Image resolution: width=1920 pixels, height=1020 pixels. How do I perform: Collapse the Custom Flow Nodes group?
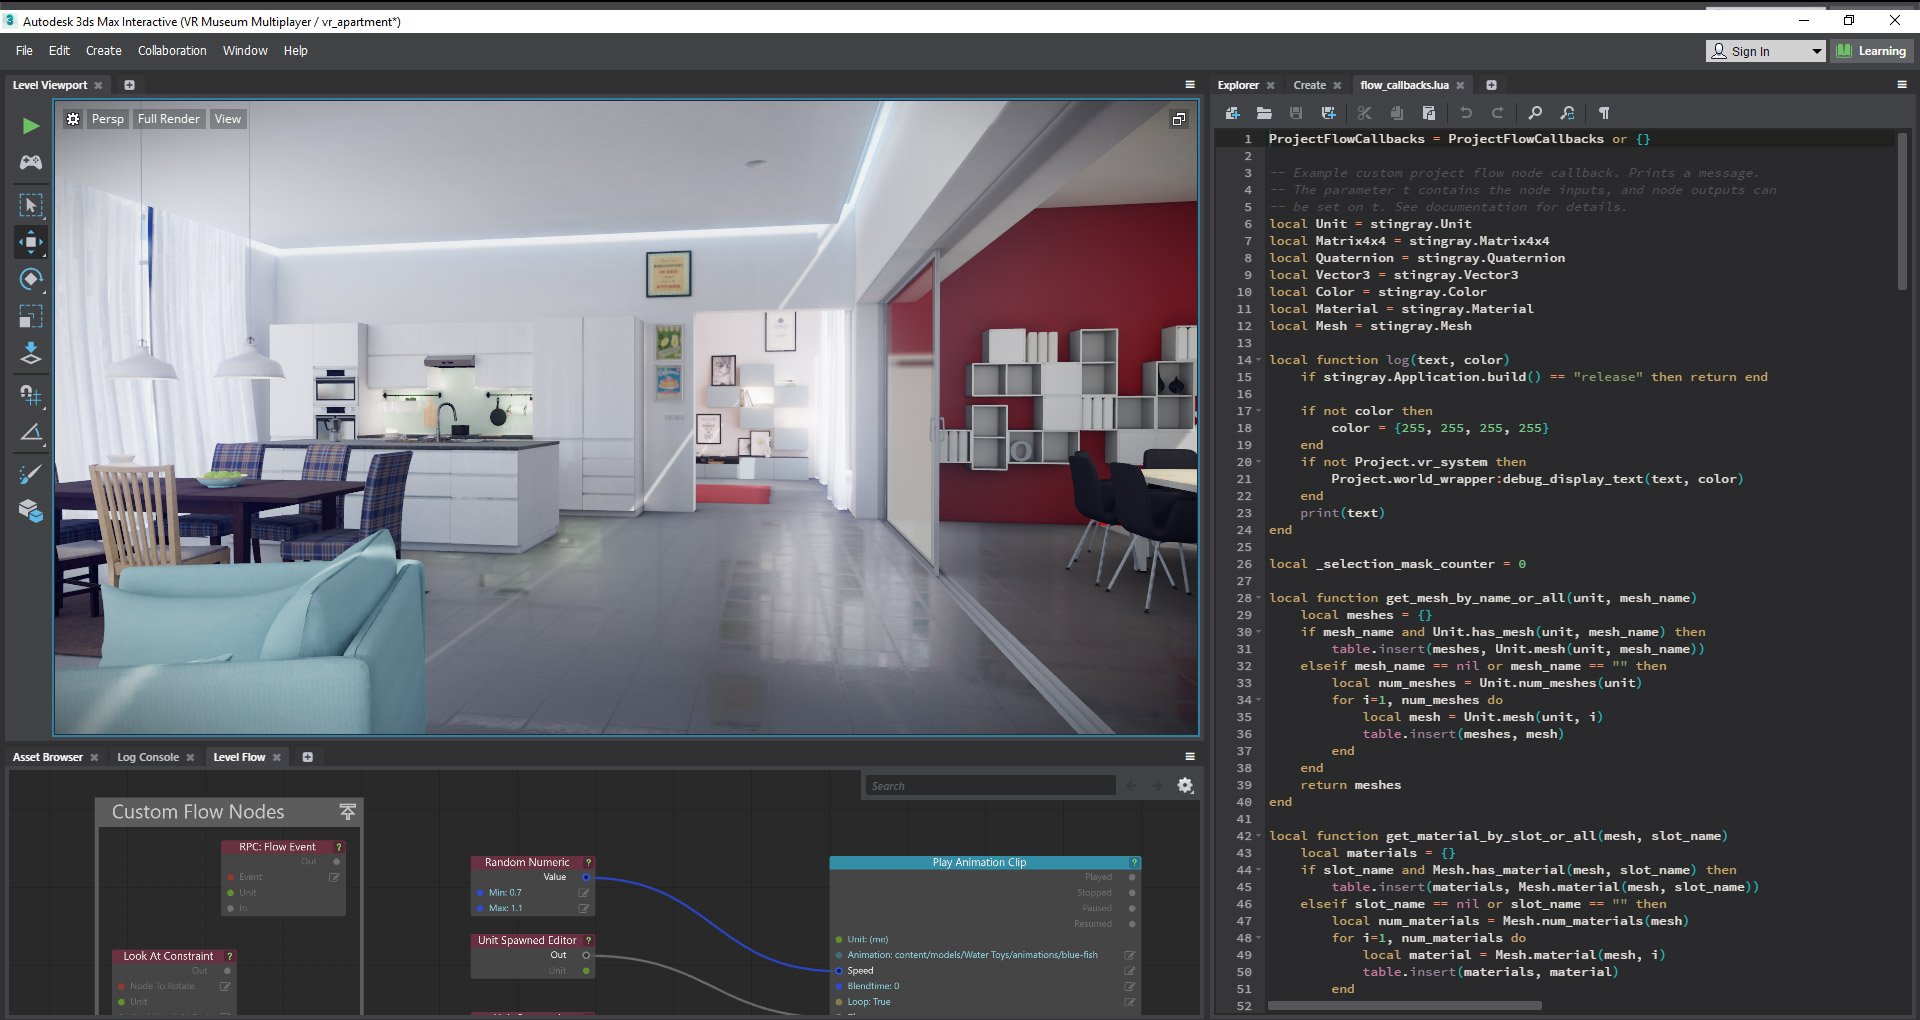point(347,812)
